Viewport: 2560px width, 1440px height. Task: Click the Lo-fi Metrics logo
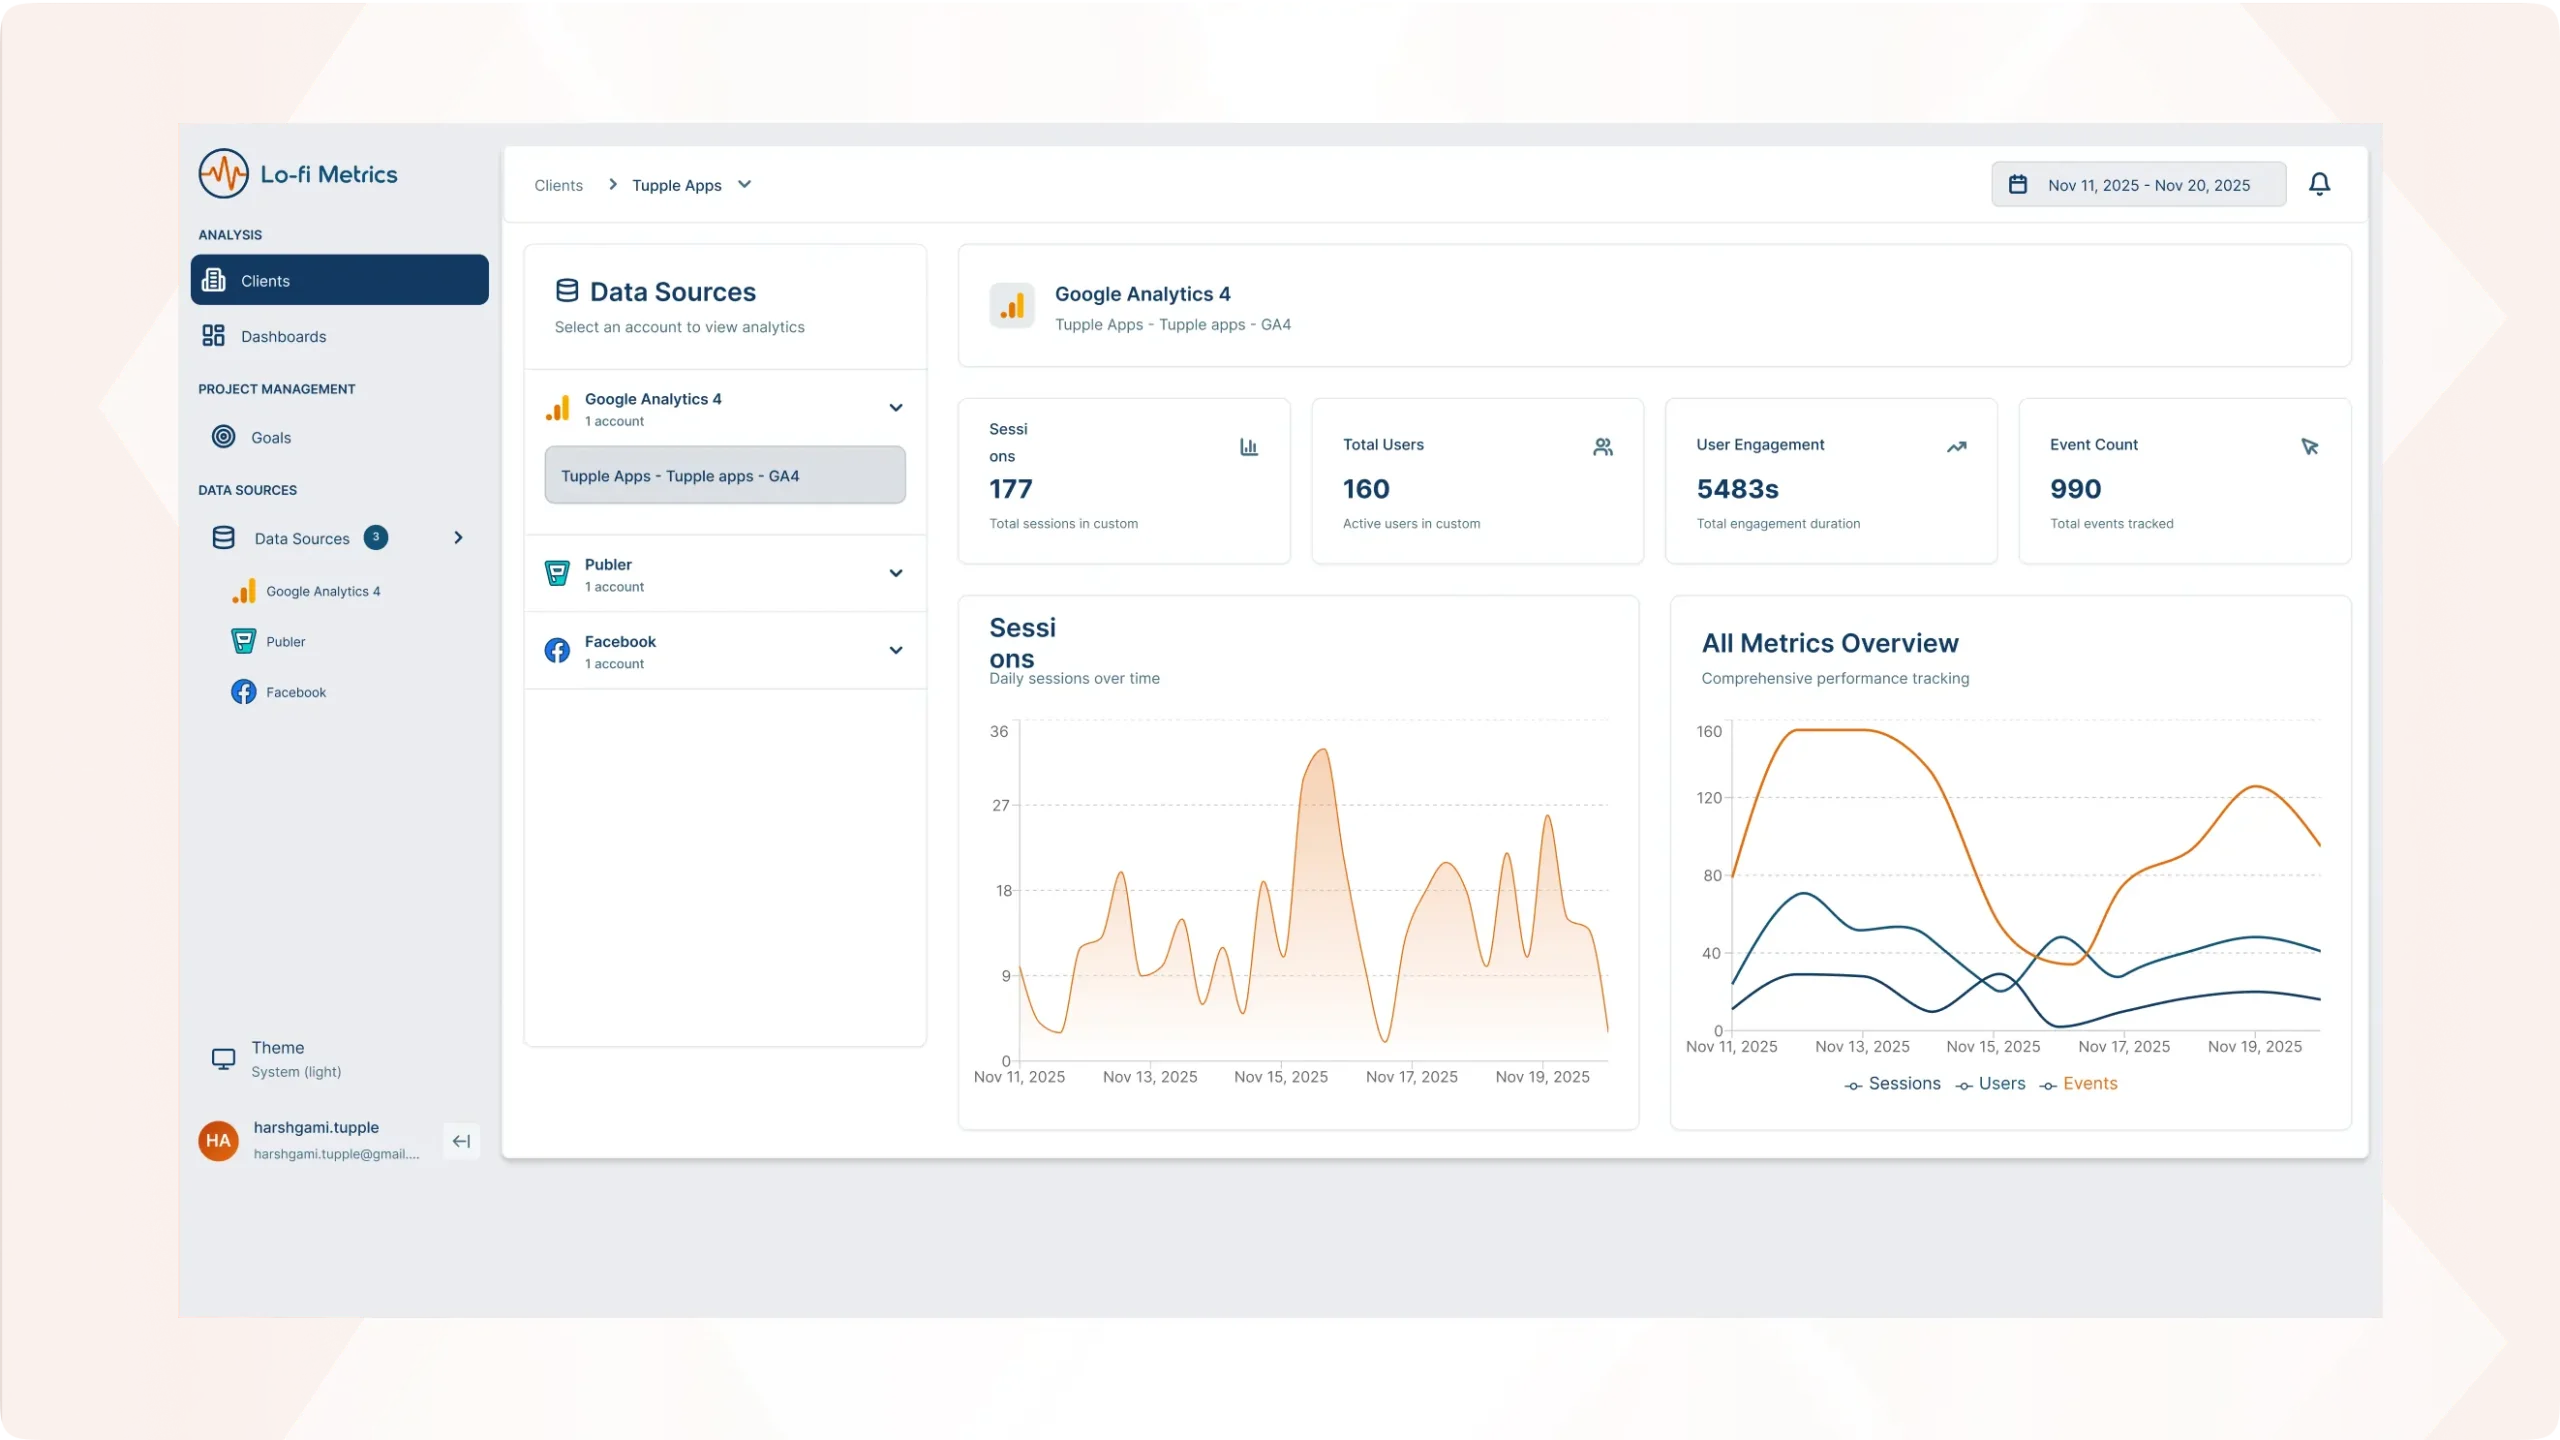pyautogui.click(x=224, y=174)
